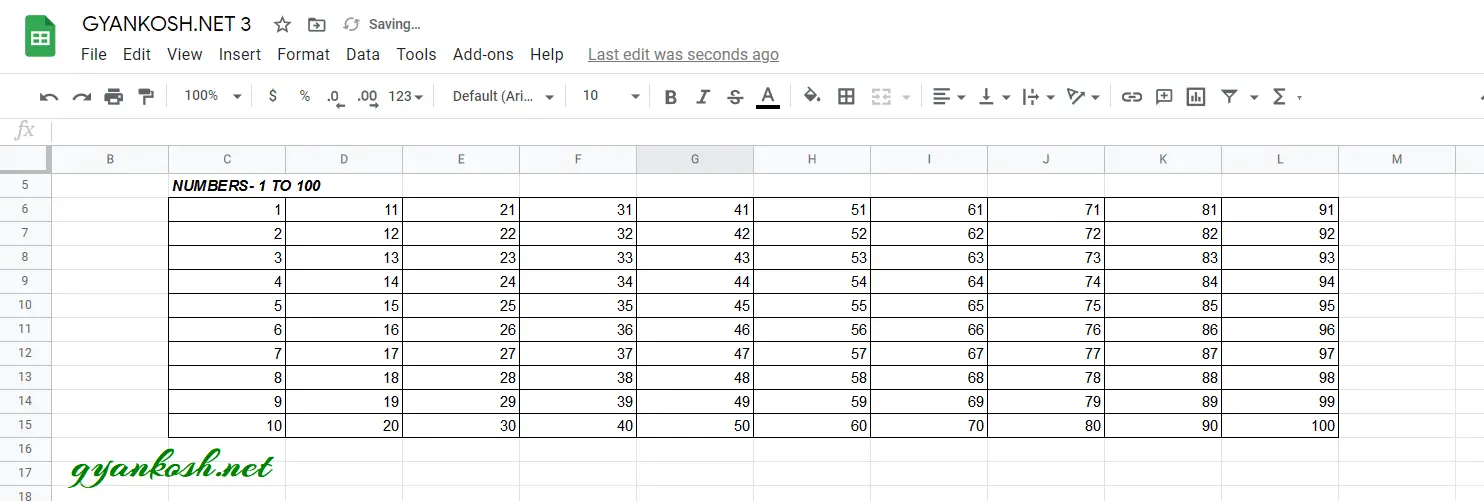Open the Fill color bucket
1484x501 pixels.
click(812, 96)
